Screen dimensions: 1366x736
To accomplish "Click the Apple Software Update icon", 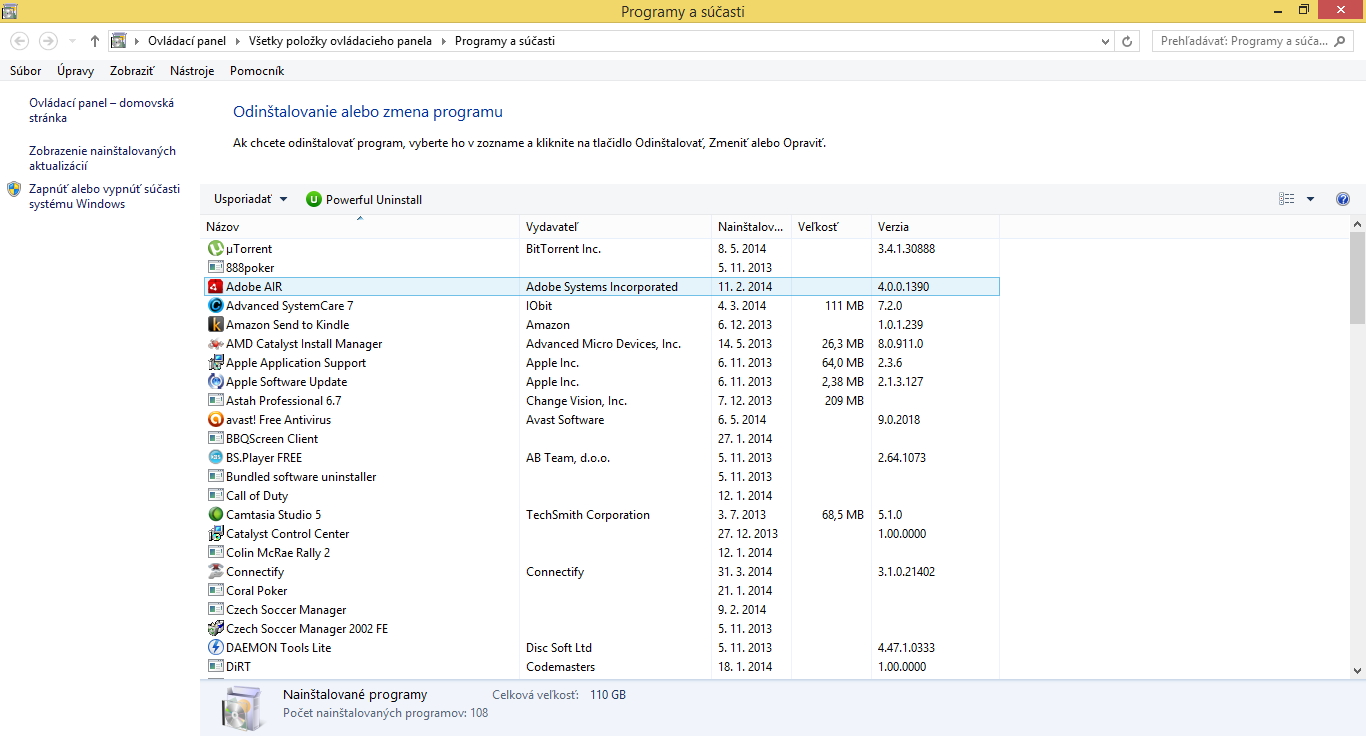I will 215,381.
